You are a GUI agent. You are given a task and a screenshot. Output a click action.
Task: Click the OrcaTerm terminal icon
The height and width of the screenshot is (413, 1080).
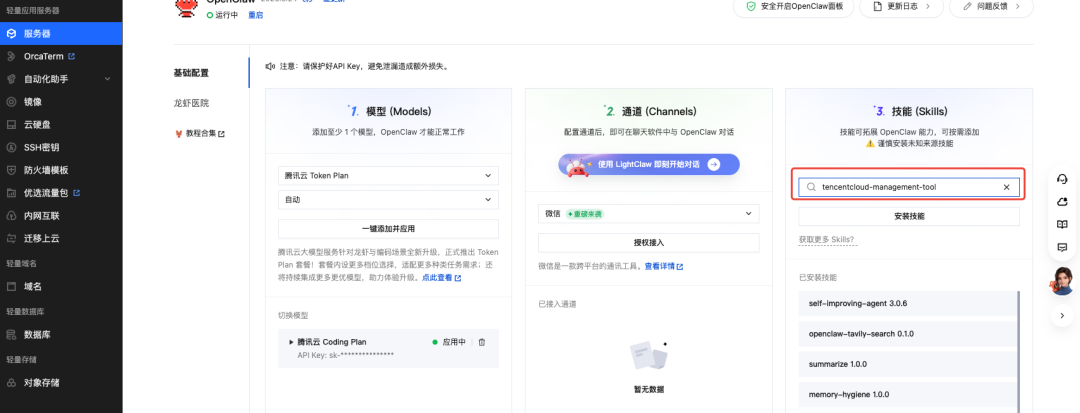[x=11, y=56]
